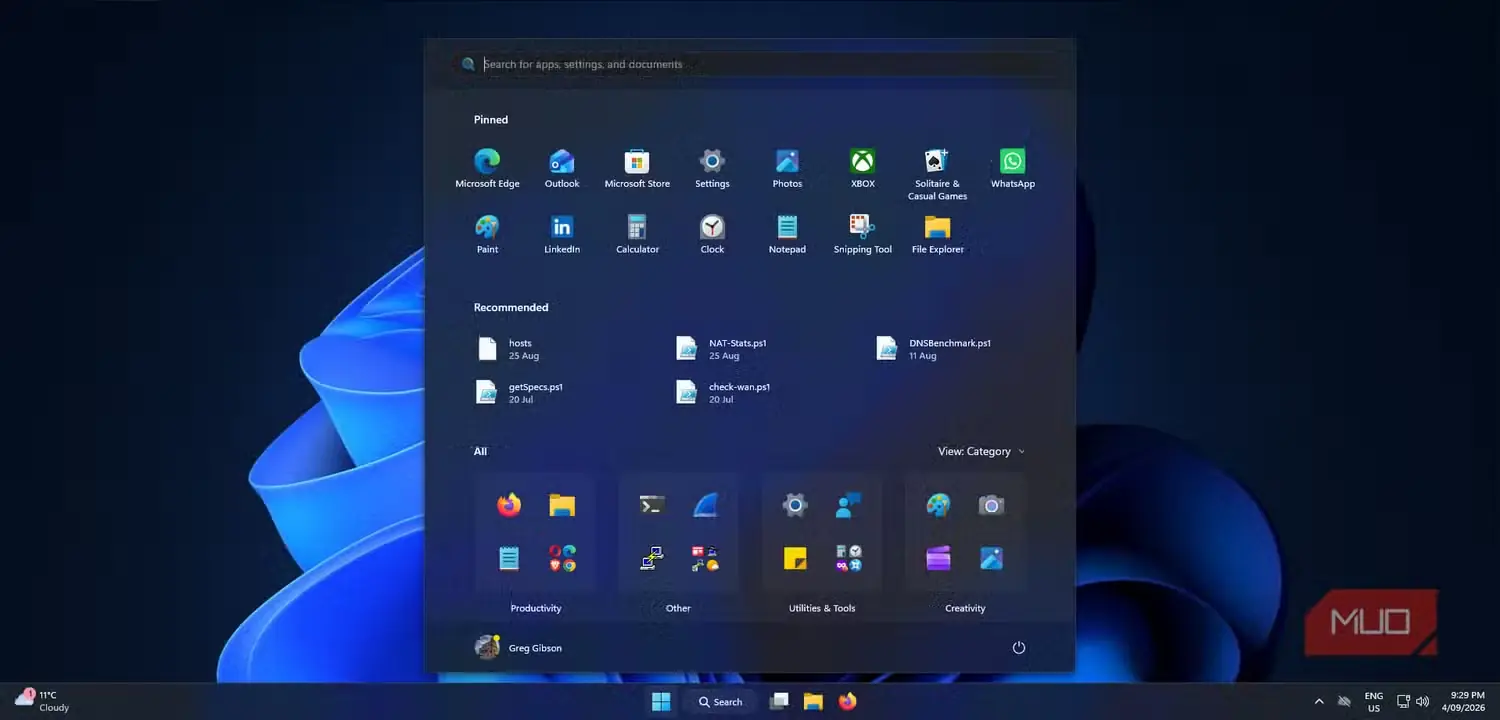Click the Windows Start button on taskbar
This screenshot has width=1500, height=720.
(661, 701)
